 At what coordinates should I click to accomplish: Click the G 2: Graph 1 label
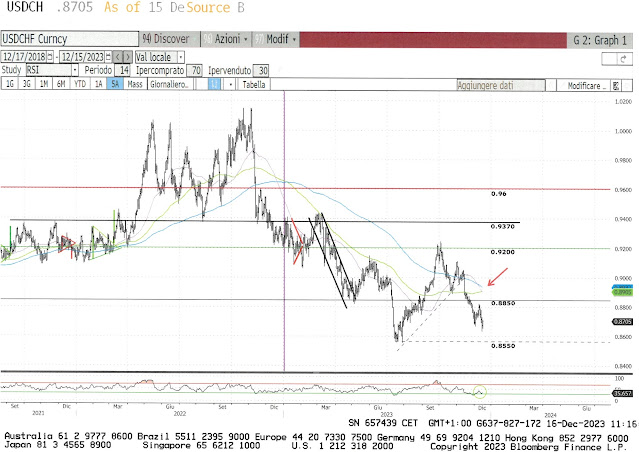599,40
